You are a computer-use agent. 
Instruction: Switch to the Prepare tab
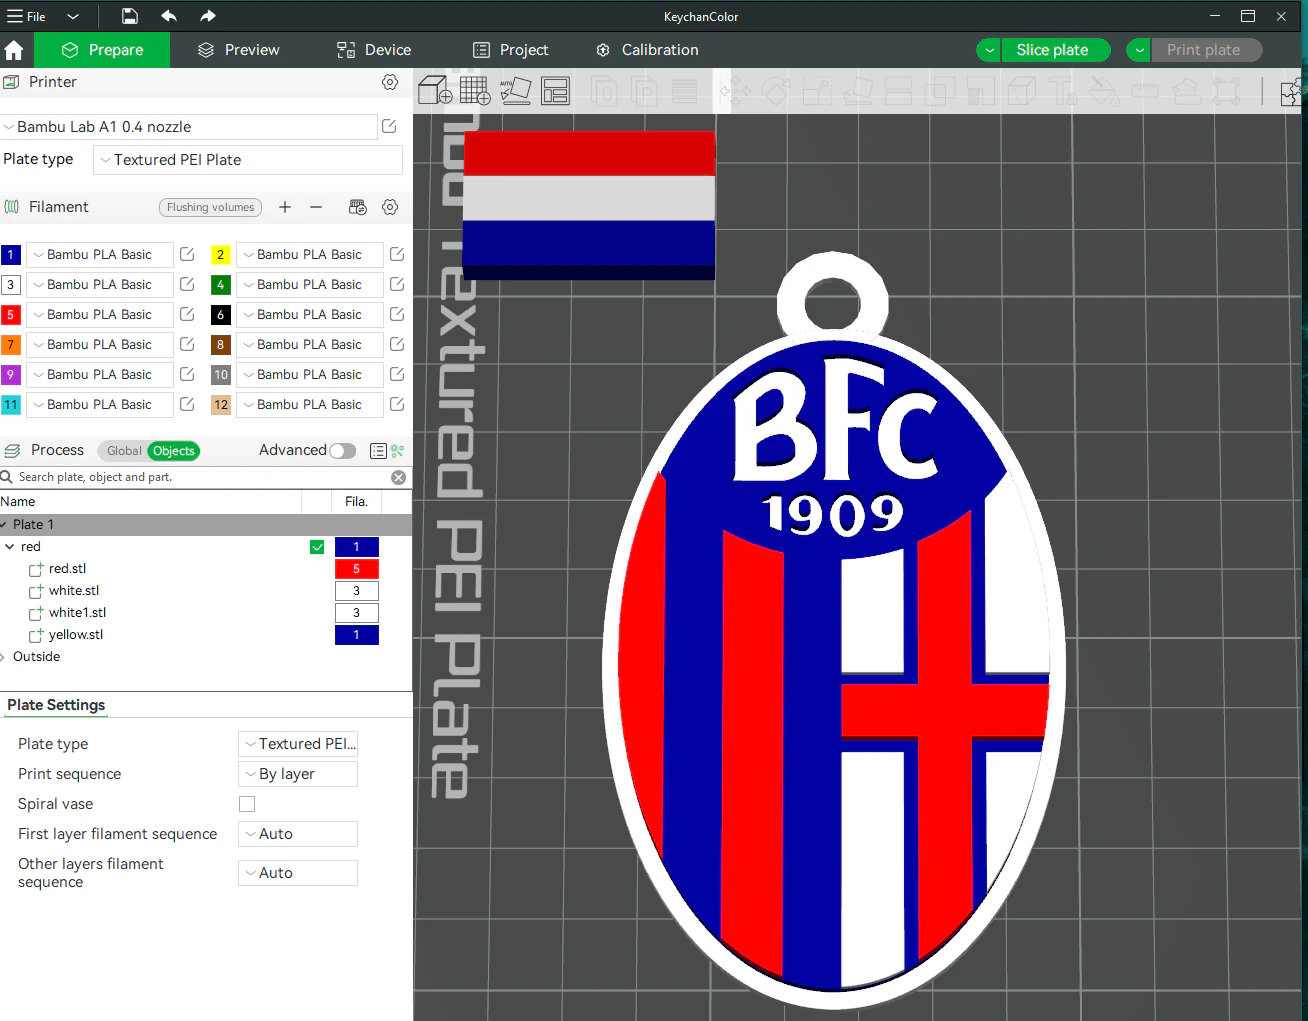point(102,50)
